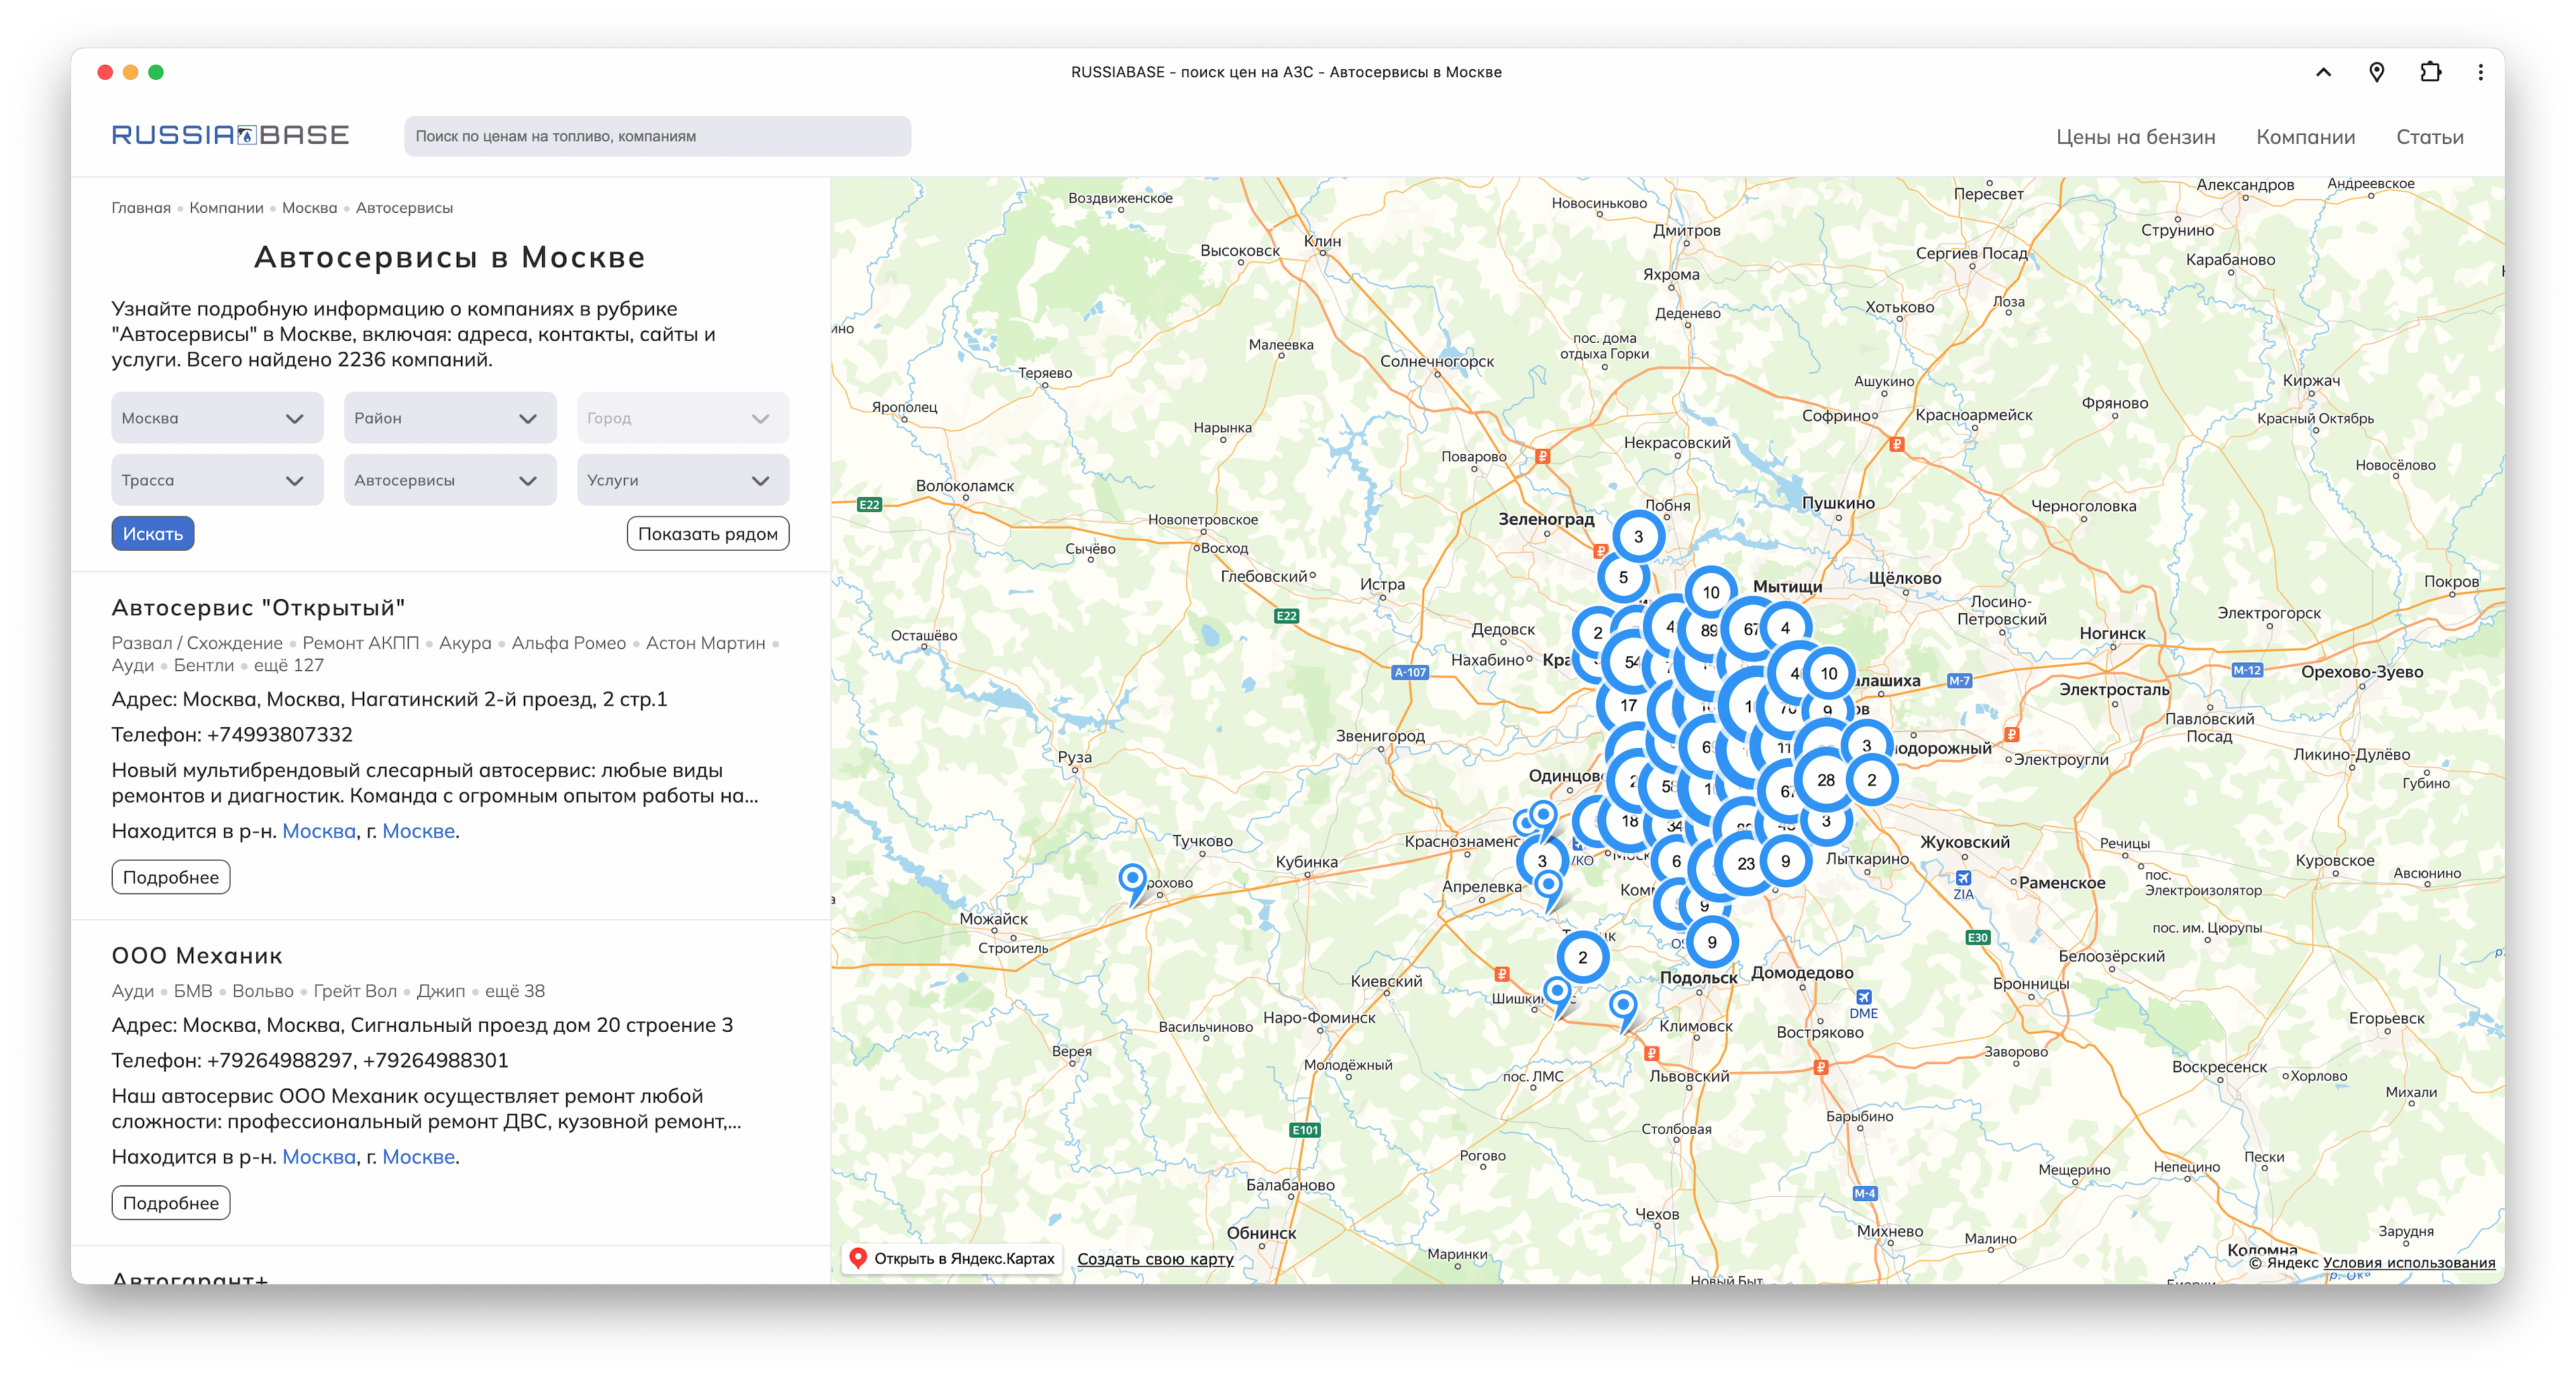The height and width of the screenshot is (1378, 2576).
Task: Click the red pin icon on Открыть в Яндекс.Картах
Action: (x=859, y=1258)
